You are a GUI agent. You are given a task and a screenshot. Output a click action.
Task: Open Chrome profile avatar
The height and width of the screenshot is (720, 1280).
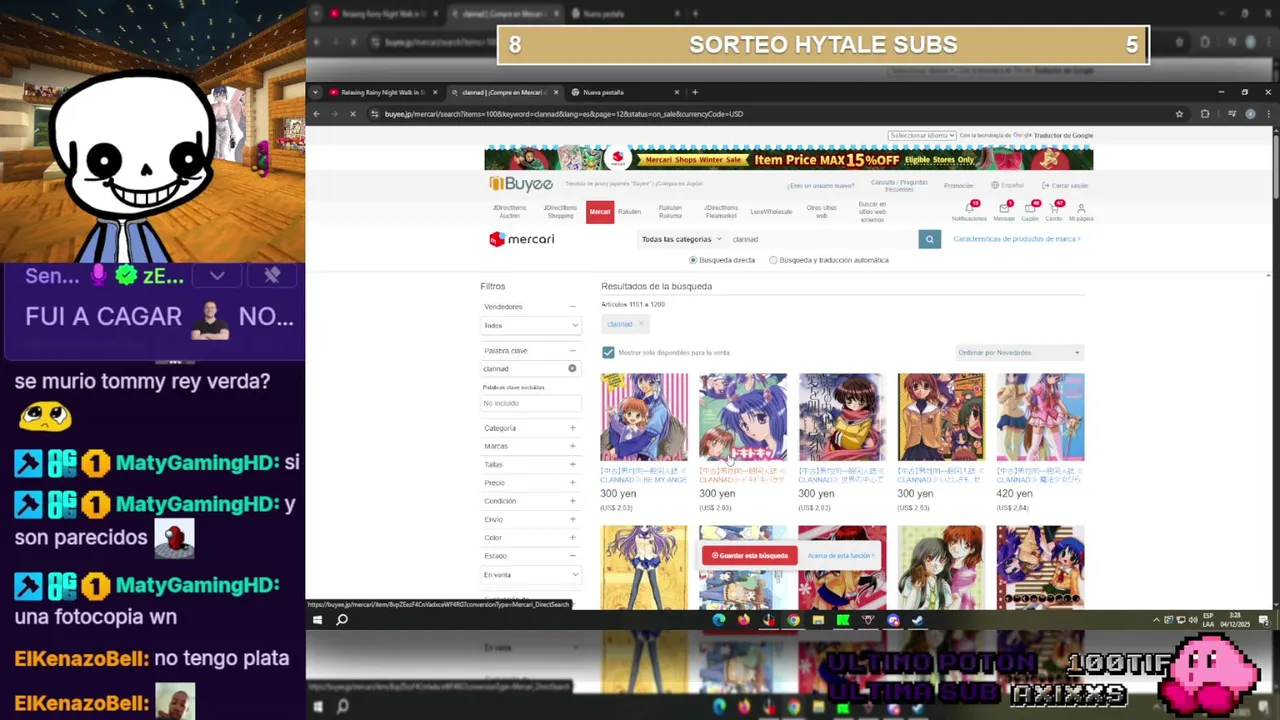point(1250,114)
